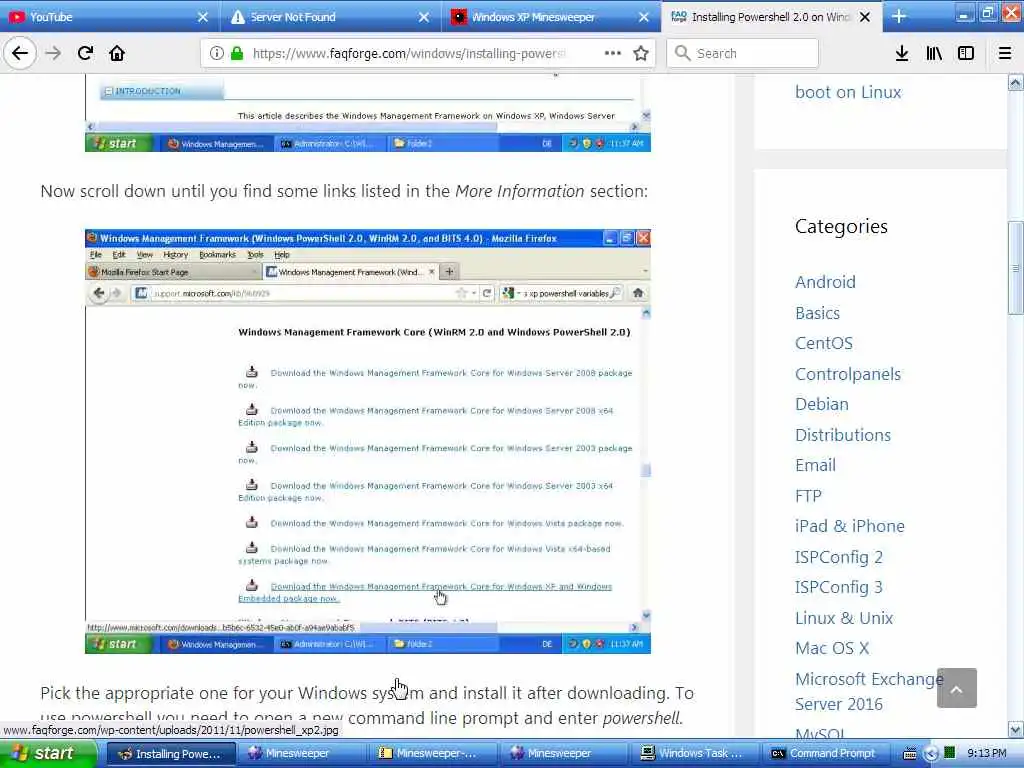Screen dimensions: 1024x768
Task: Reload the current page
Action: coord(86,53)
